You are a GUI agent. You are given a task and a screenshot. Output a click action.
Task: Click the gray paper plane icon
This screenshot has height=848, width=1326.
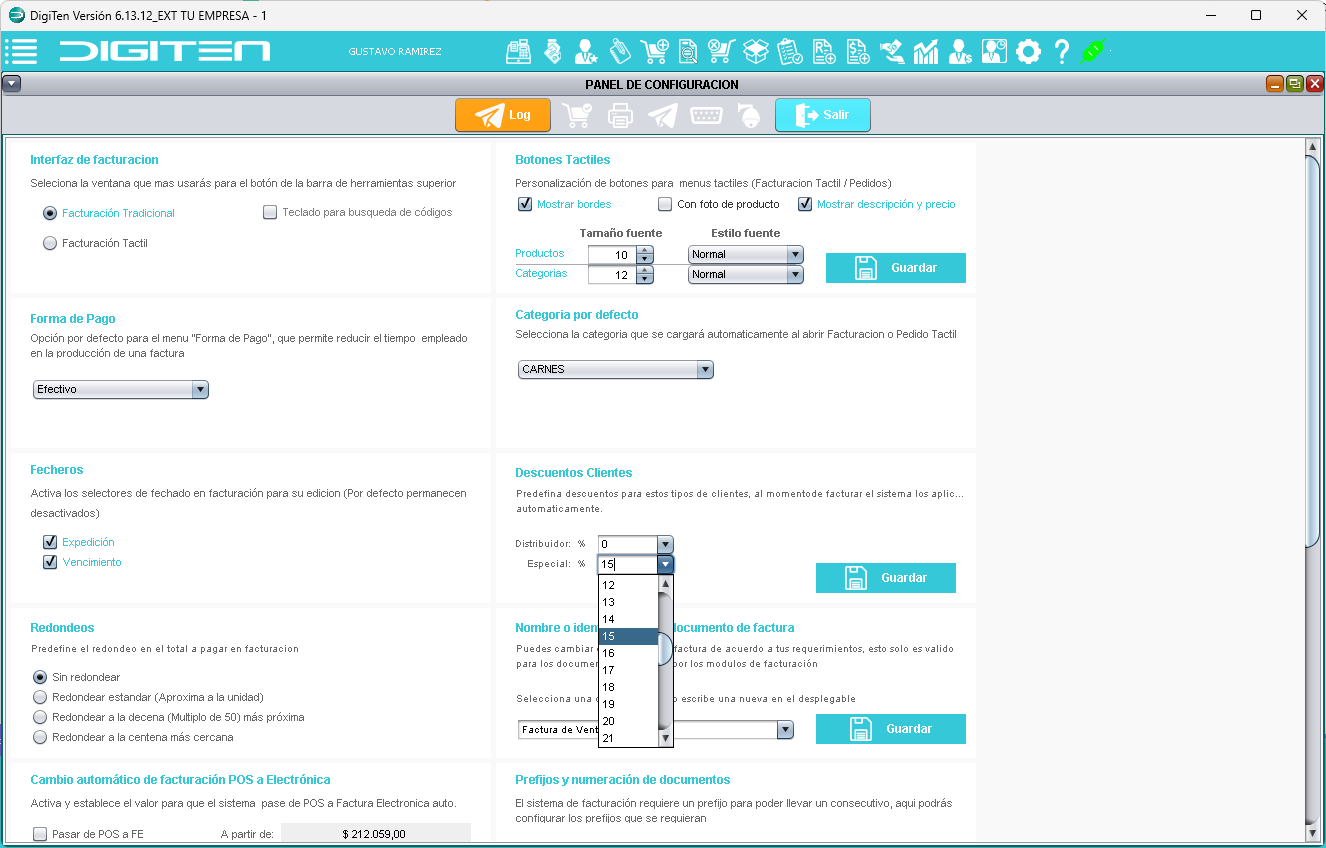[x=663, y=116]
